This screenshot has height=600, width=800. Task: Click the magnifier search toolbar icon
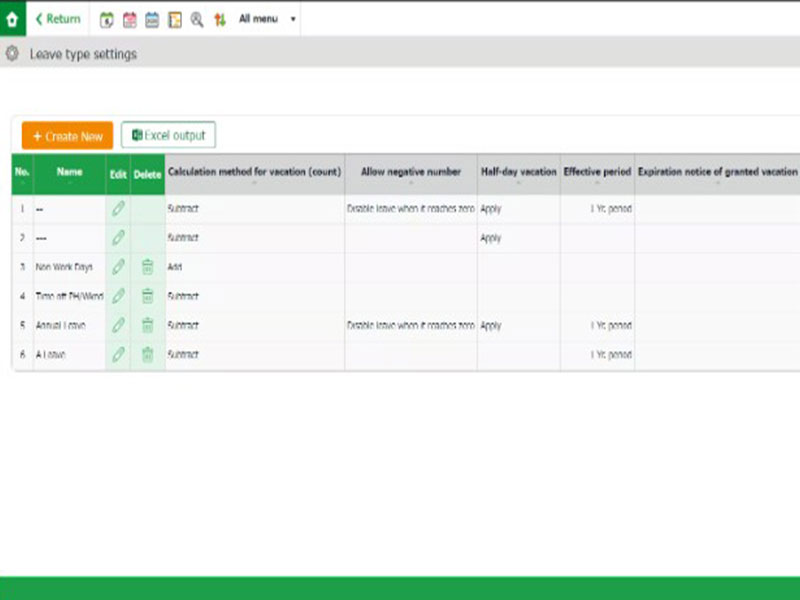pyautogui.click(x=197, y=19)
